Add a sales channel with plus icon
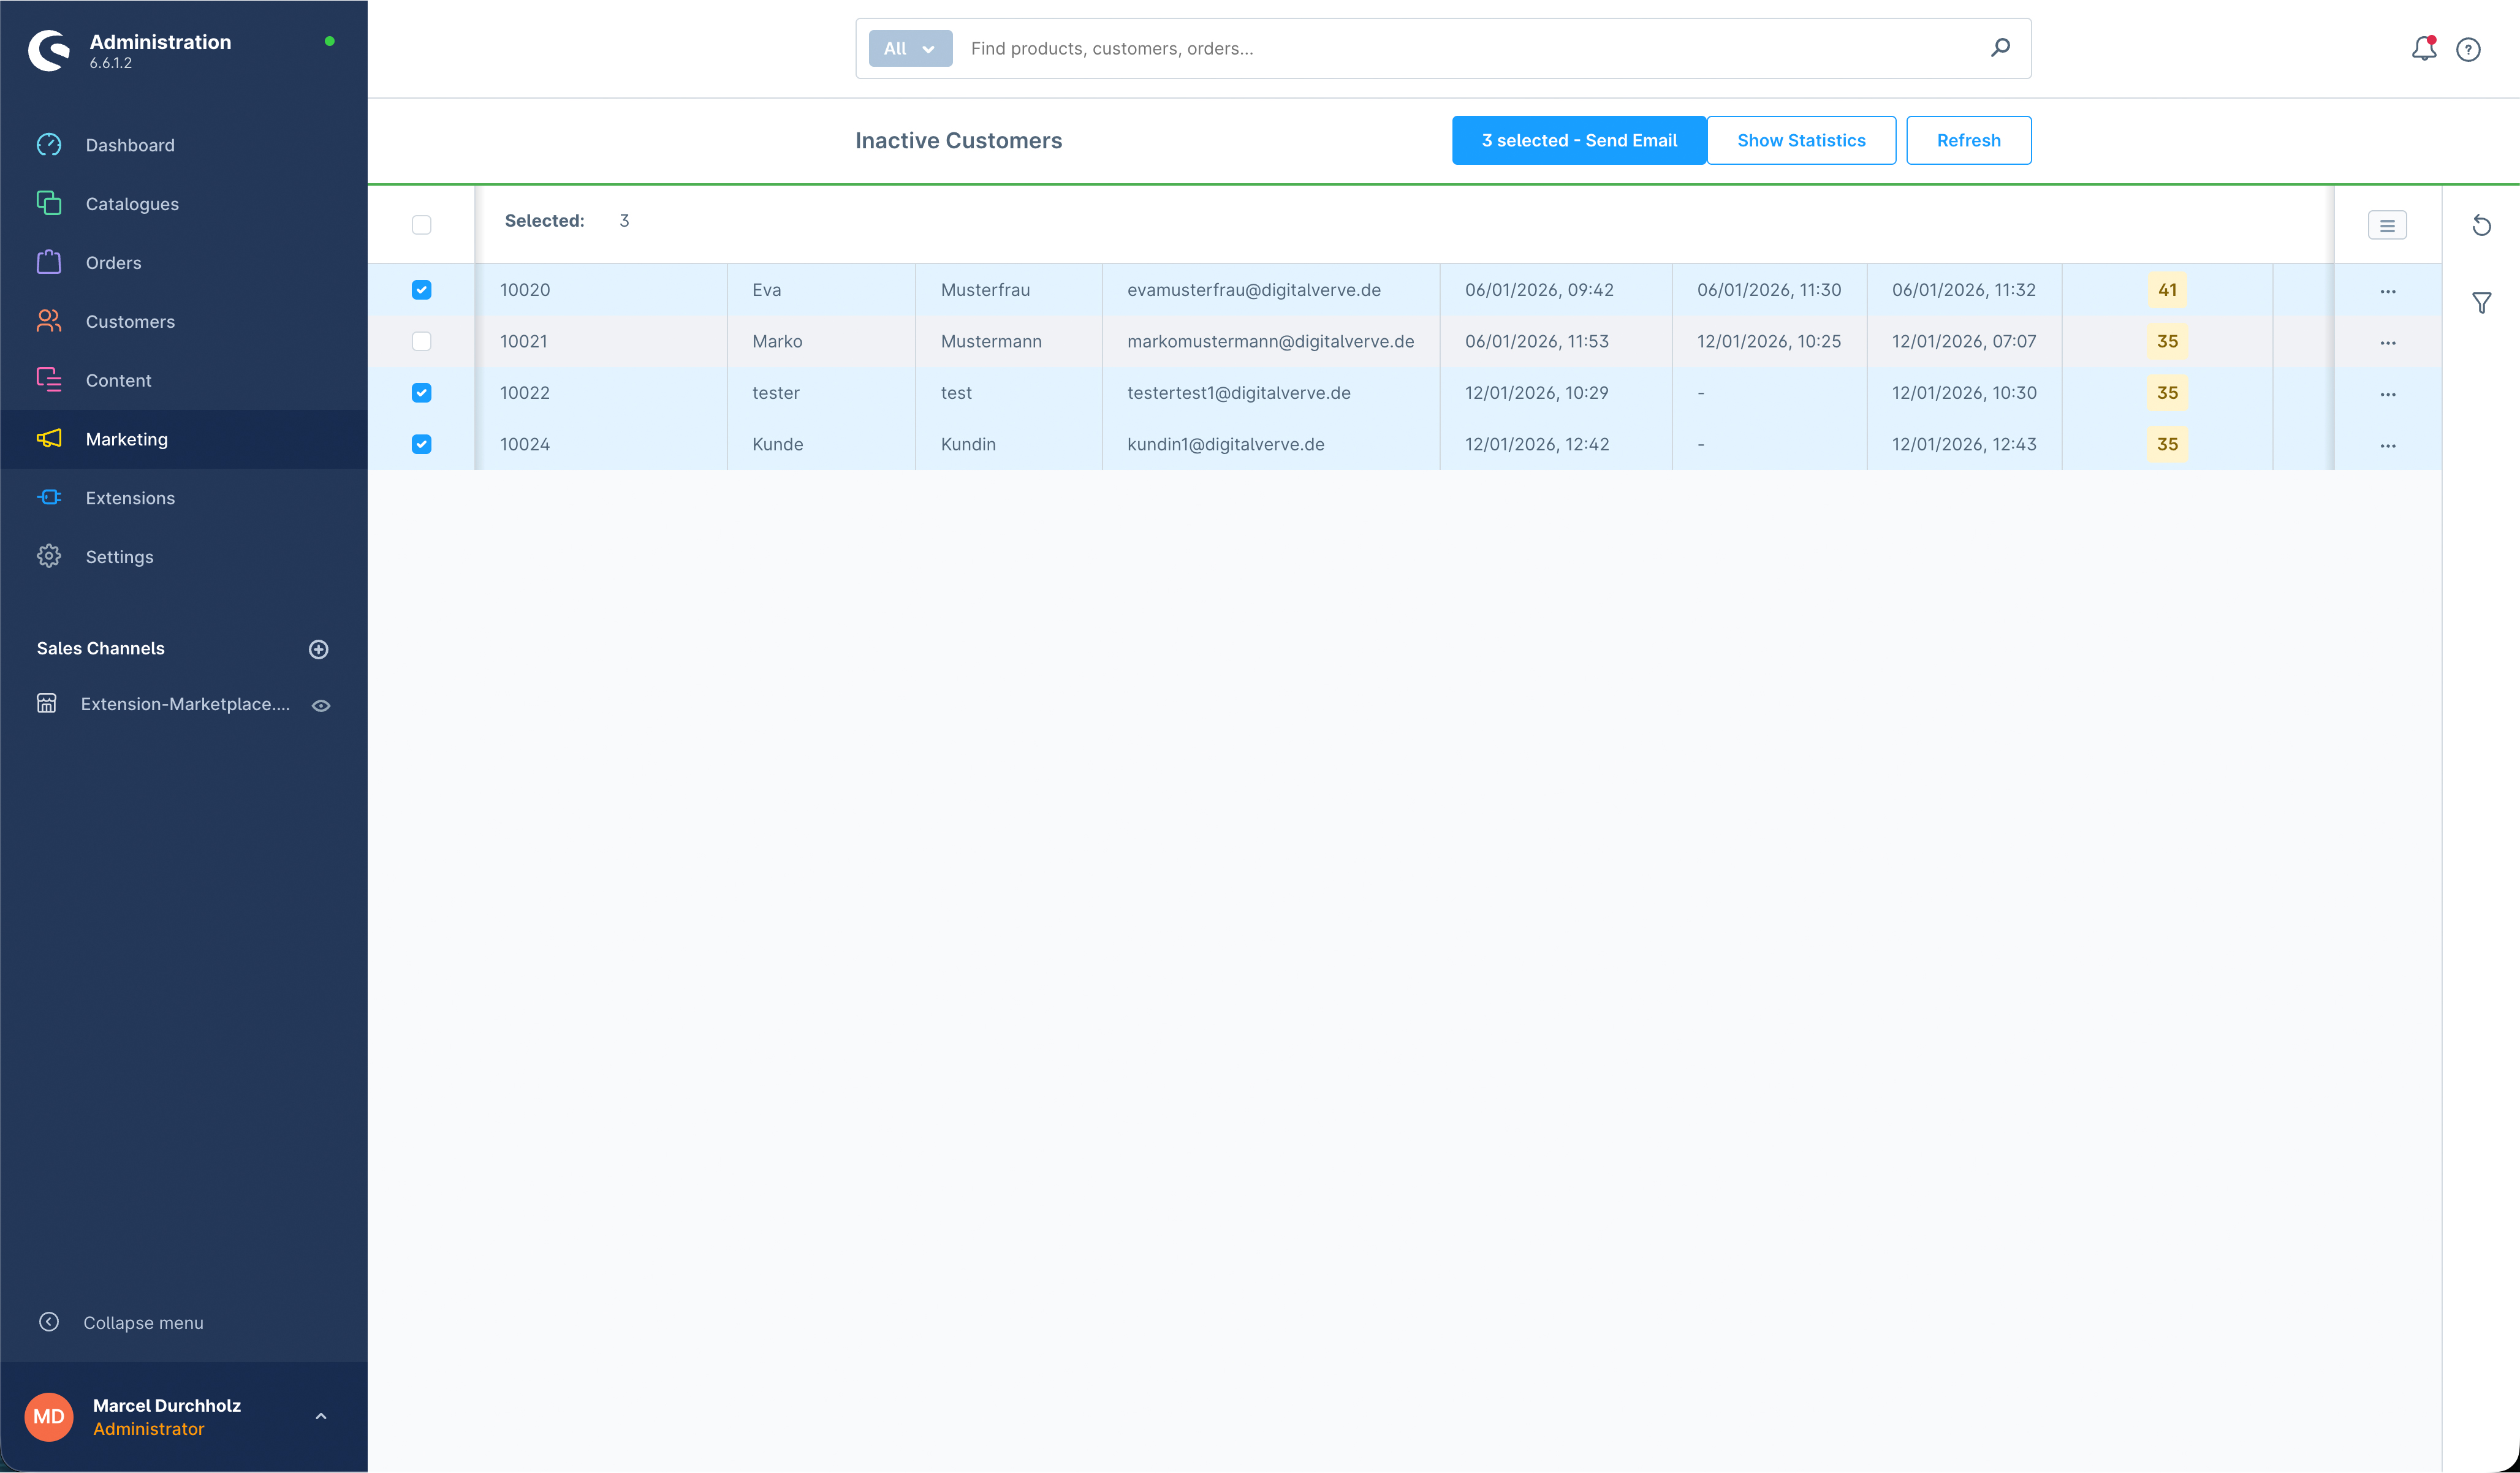 tap(318, 649)
